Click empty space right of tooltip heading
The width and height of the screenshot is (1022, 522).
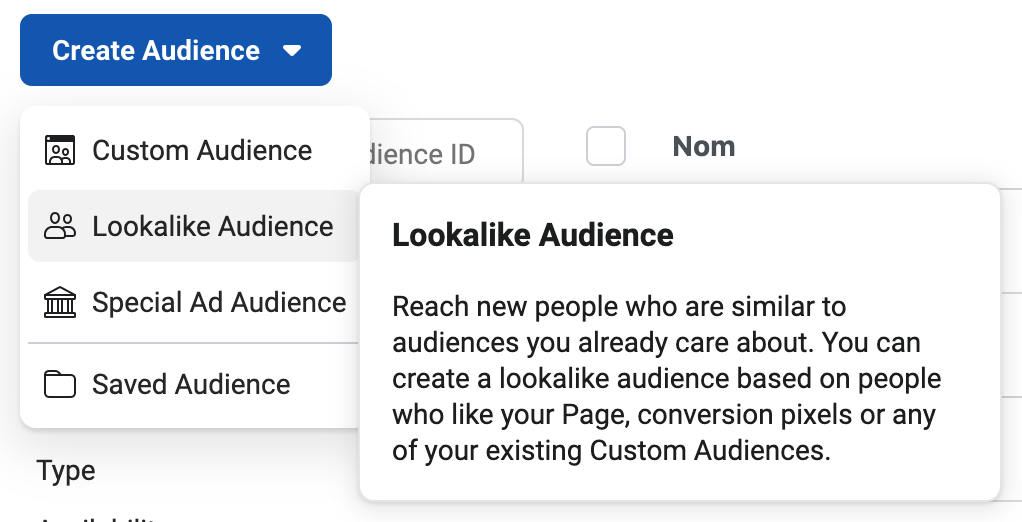click(840, 235)
